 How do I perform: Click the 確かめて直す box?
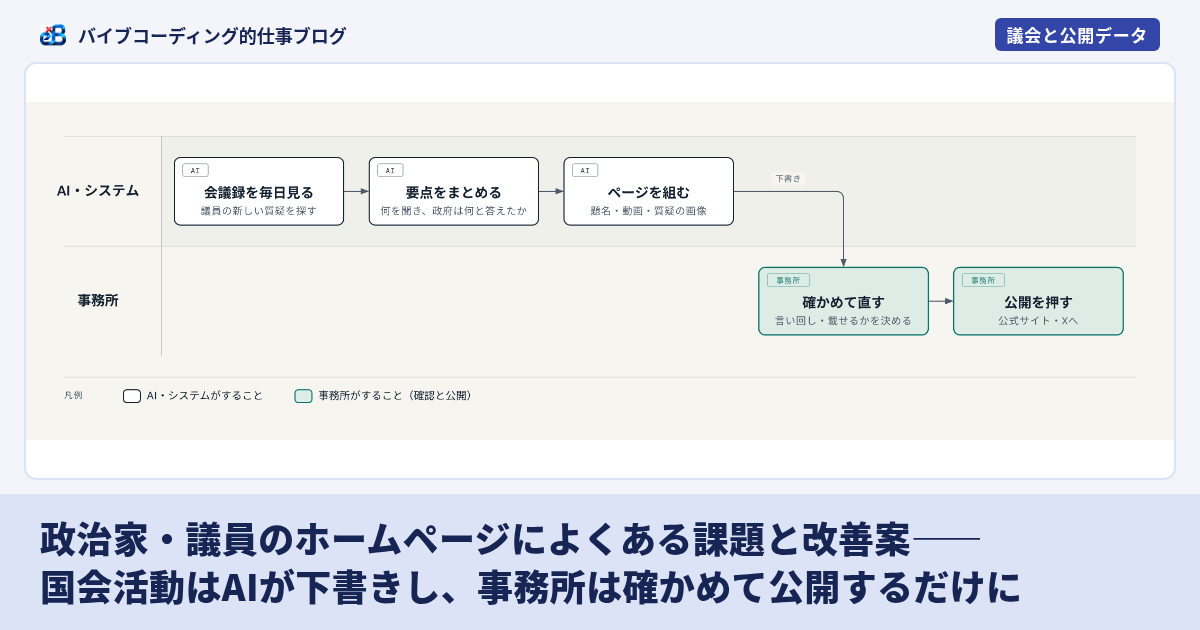(843, 301)
